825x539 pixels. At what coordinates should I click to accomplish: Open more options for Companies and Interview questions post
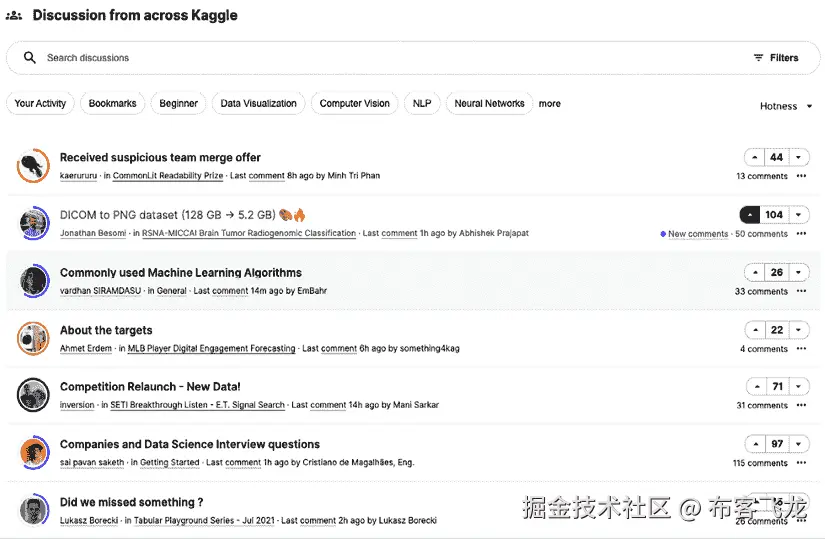[801, 463]
